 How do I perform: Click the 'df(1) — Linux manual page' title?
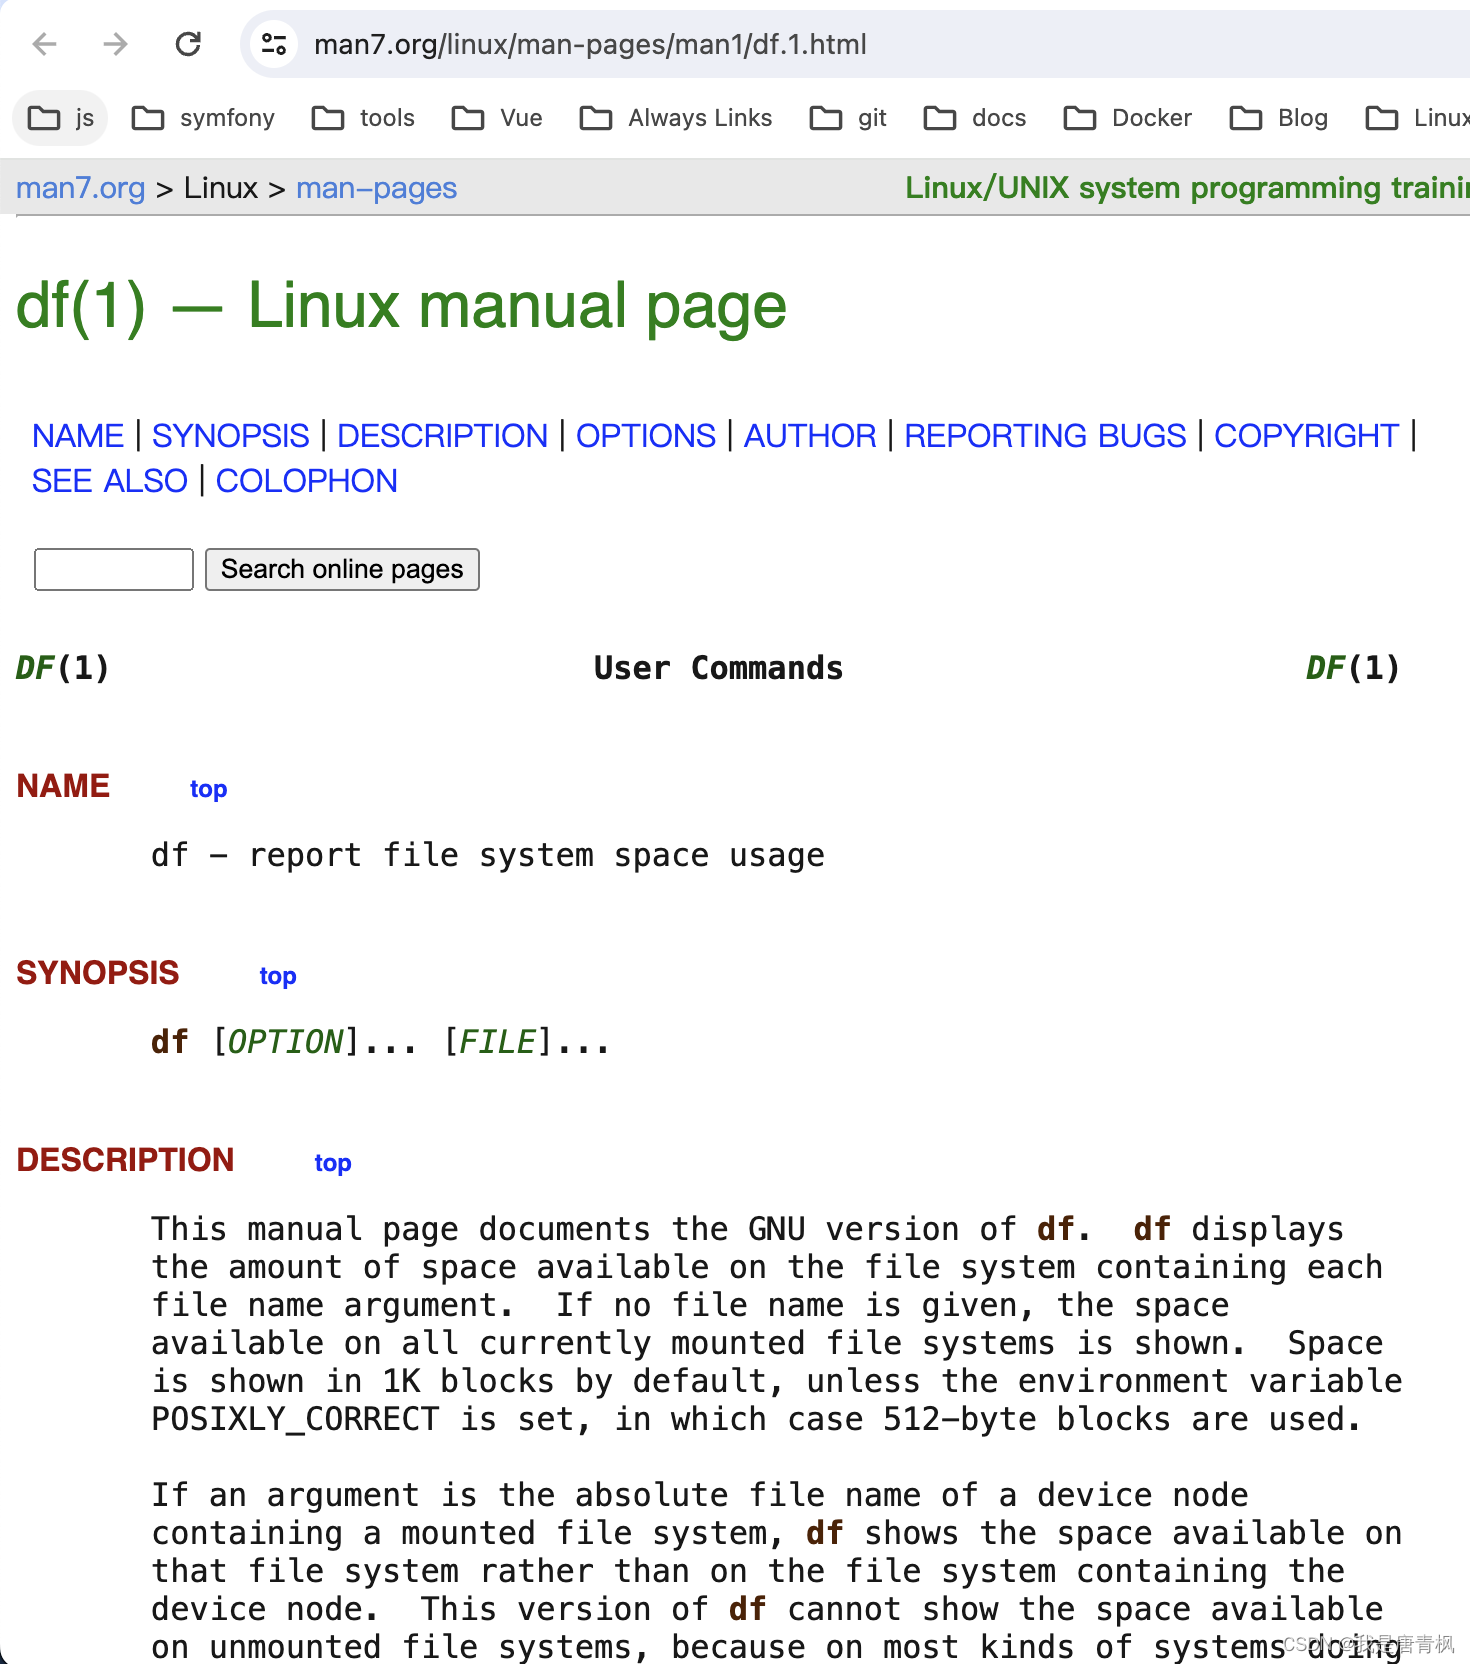coord(401,306)
